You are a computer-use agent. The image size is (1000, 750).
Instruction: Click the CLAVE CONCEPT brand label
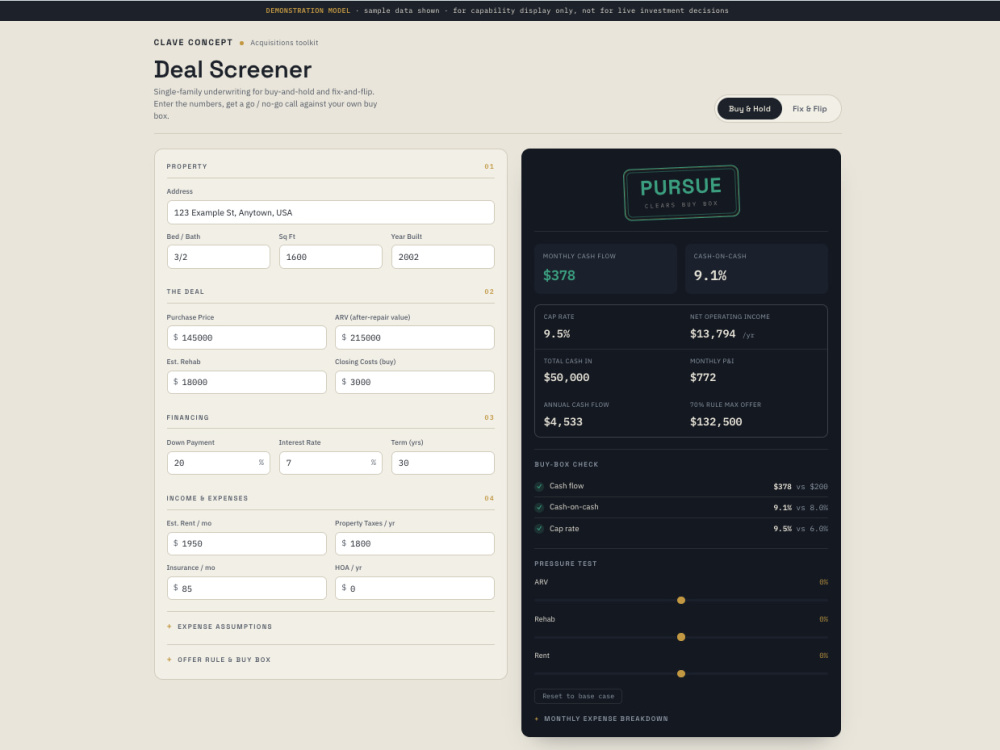pyautogui.click(x=193, y=42)
